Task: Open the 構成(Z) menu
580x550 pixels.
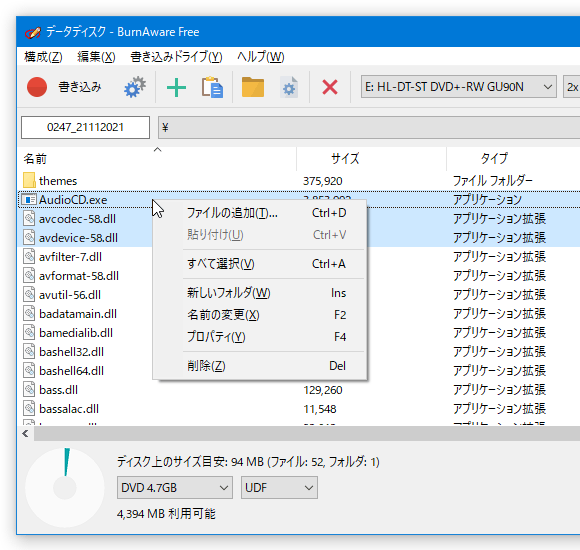Action: [x=43, y=57]
